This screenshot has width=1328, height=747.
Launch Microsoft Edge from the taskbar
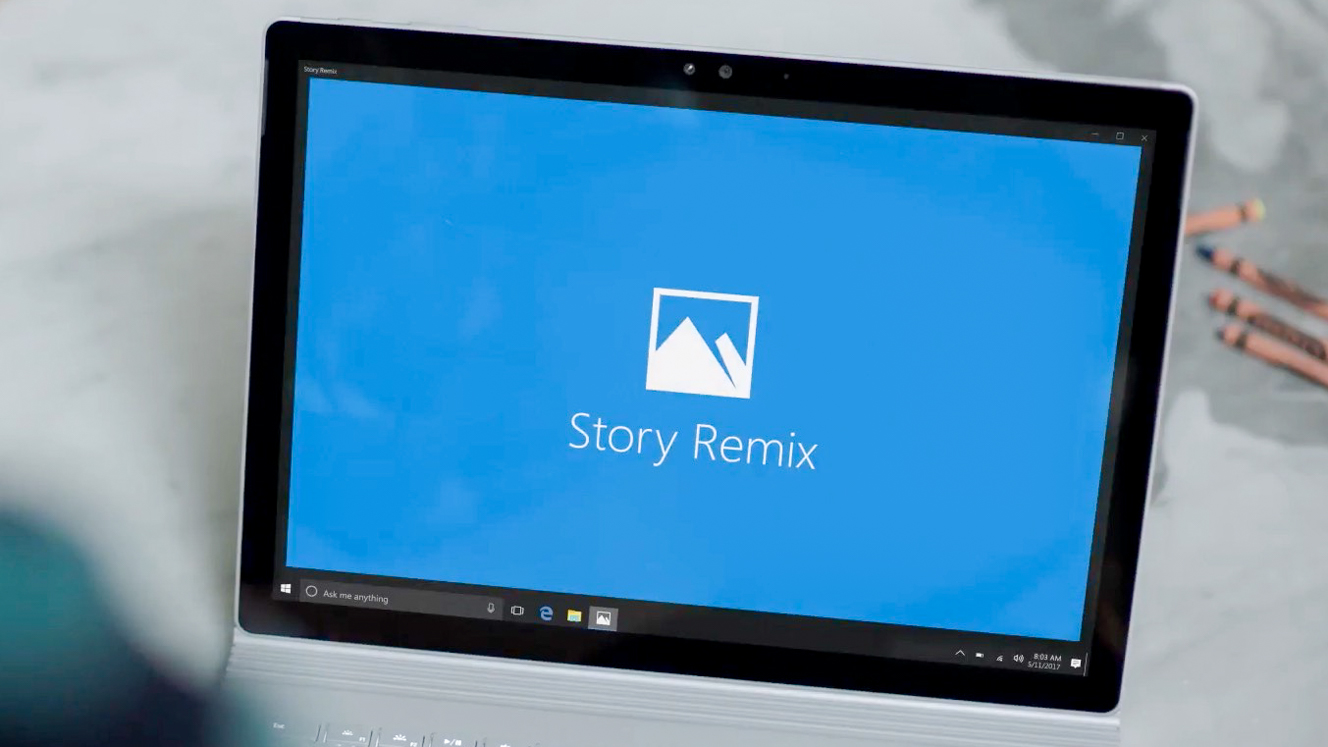(x=546, y=613)
